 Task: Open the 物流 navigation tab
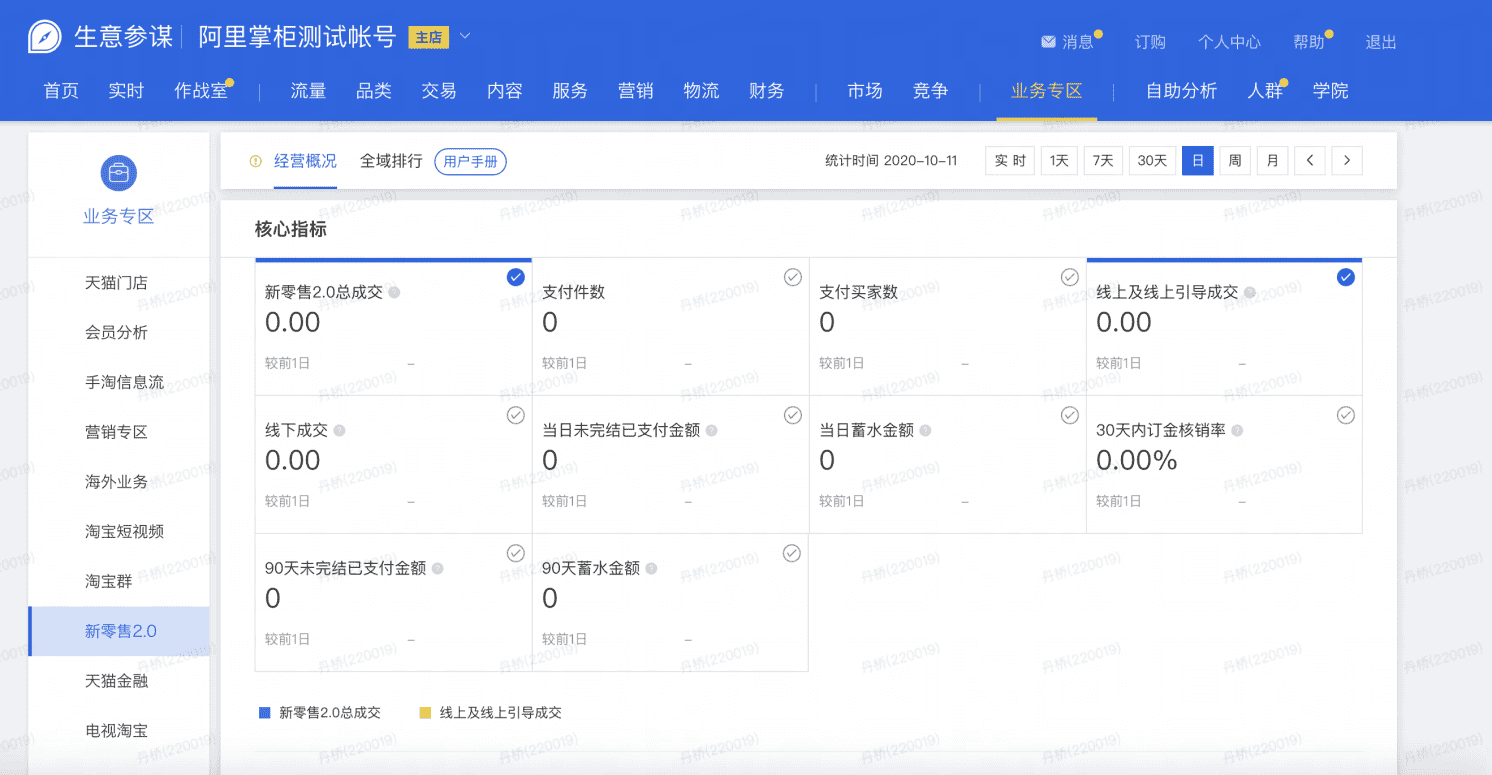pos(701,91)
